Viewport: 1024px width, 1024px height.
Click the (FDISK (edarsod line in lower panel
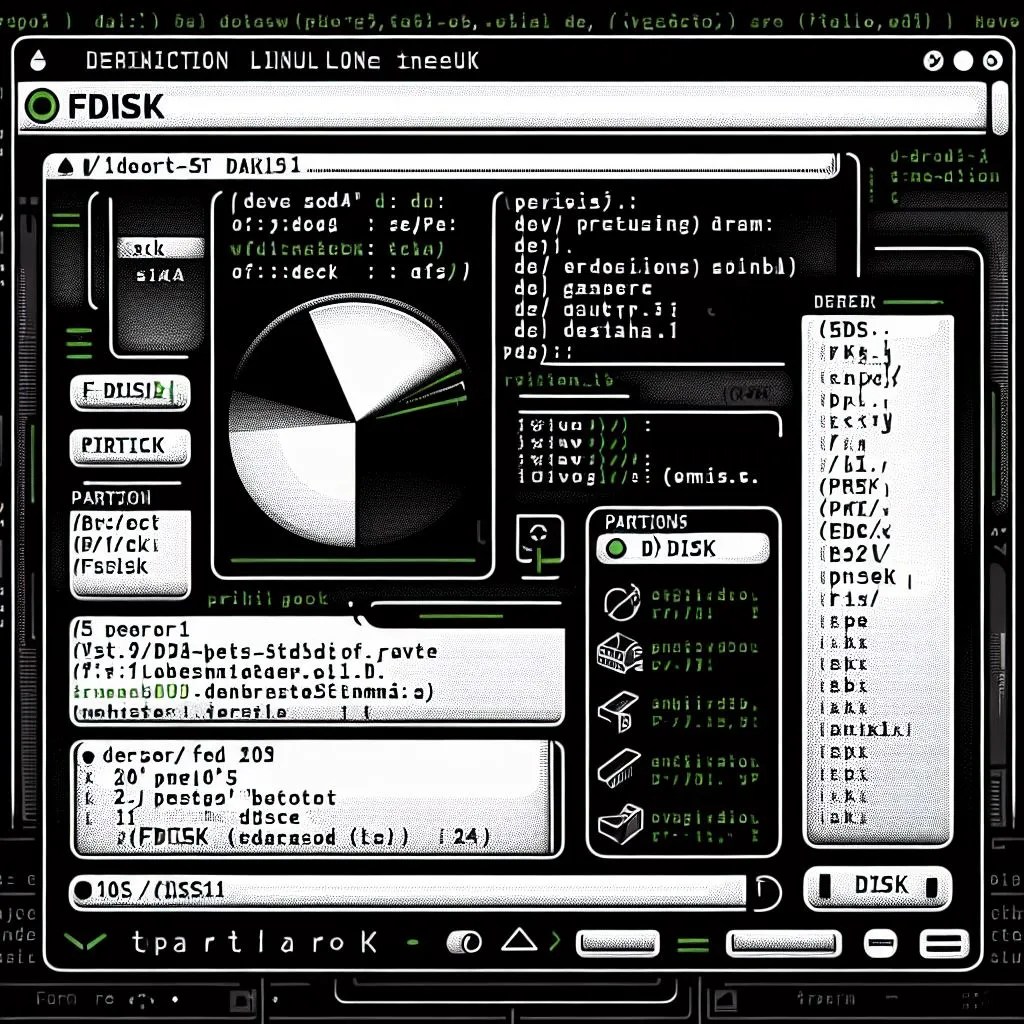coord(302,837)
